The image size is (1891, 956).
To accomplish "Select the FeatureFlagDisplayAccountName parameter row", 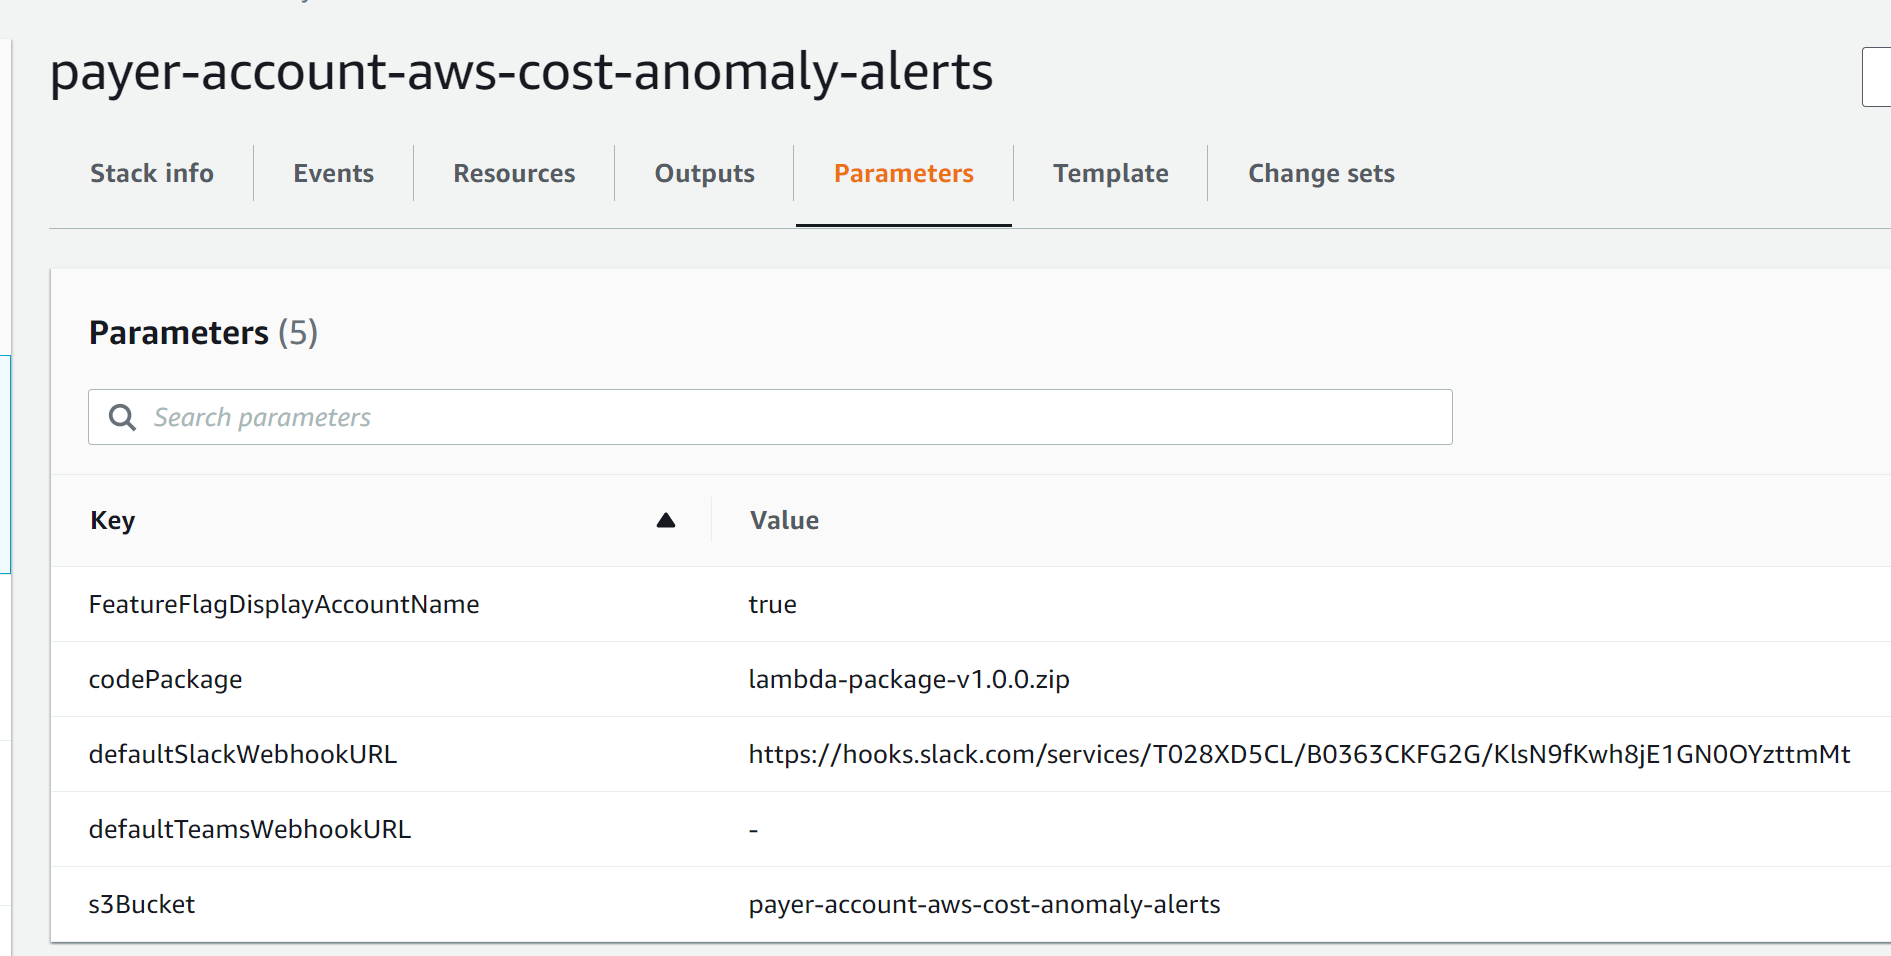I will click(284, 604).
